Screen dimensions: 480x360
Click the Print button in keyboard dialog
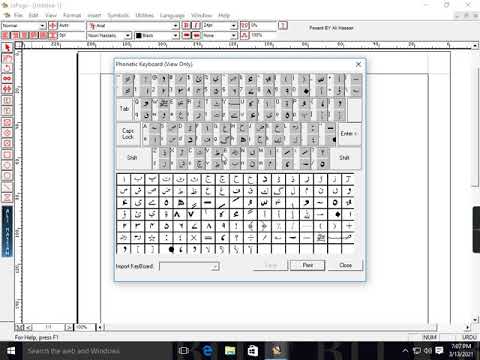point(307,265)
